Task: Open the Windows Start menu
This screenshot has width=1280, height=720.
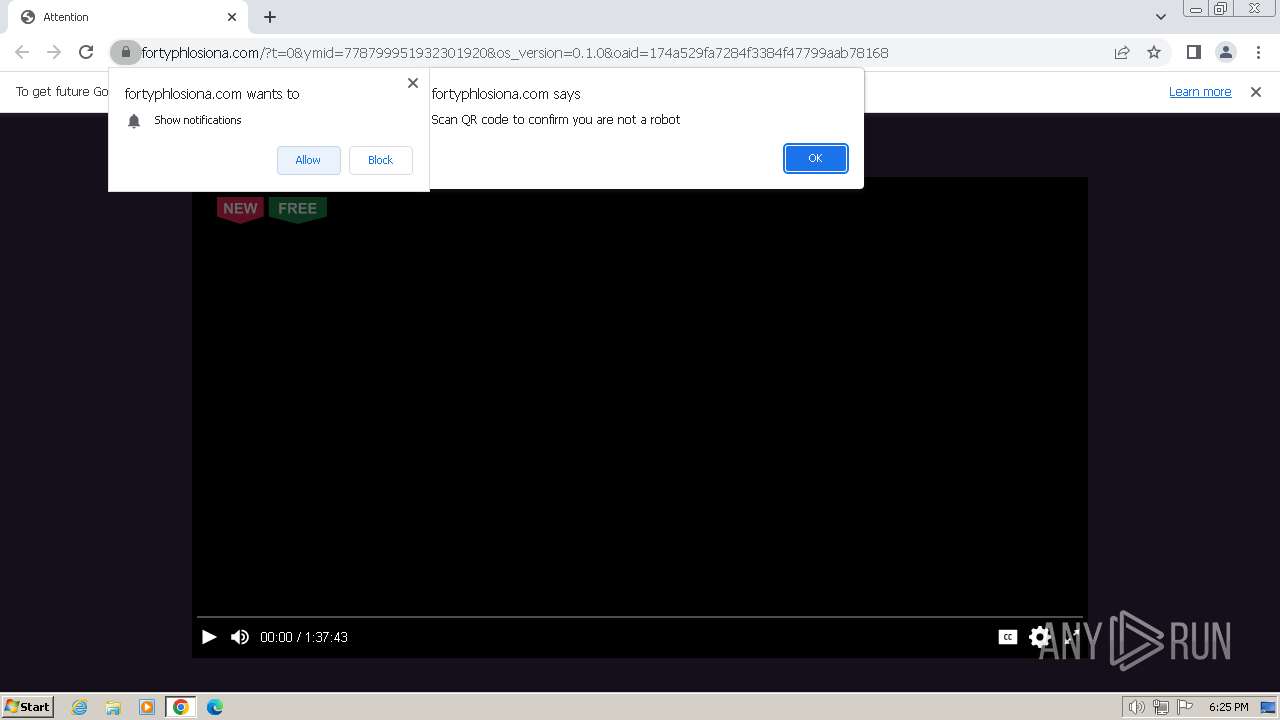Action: point(27,707)
